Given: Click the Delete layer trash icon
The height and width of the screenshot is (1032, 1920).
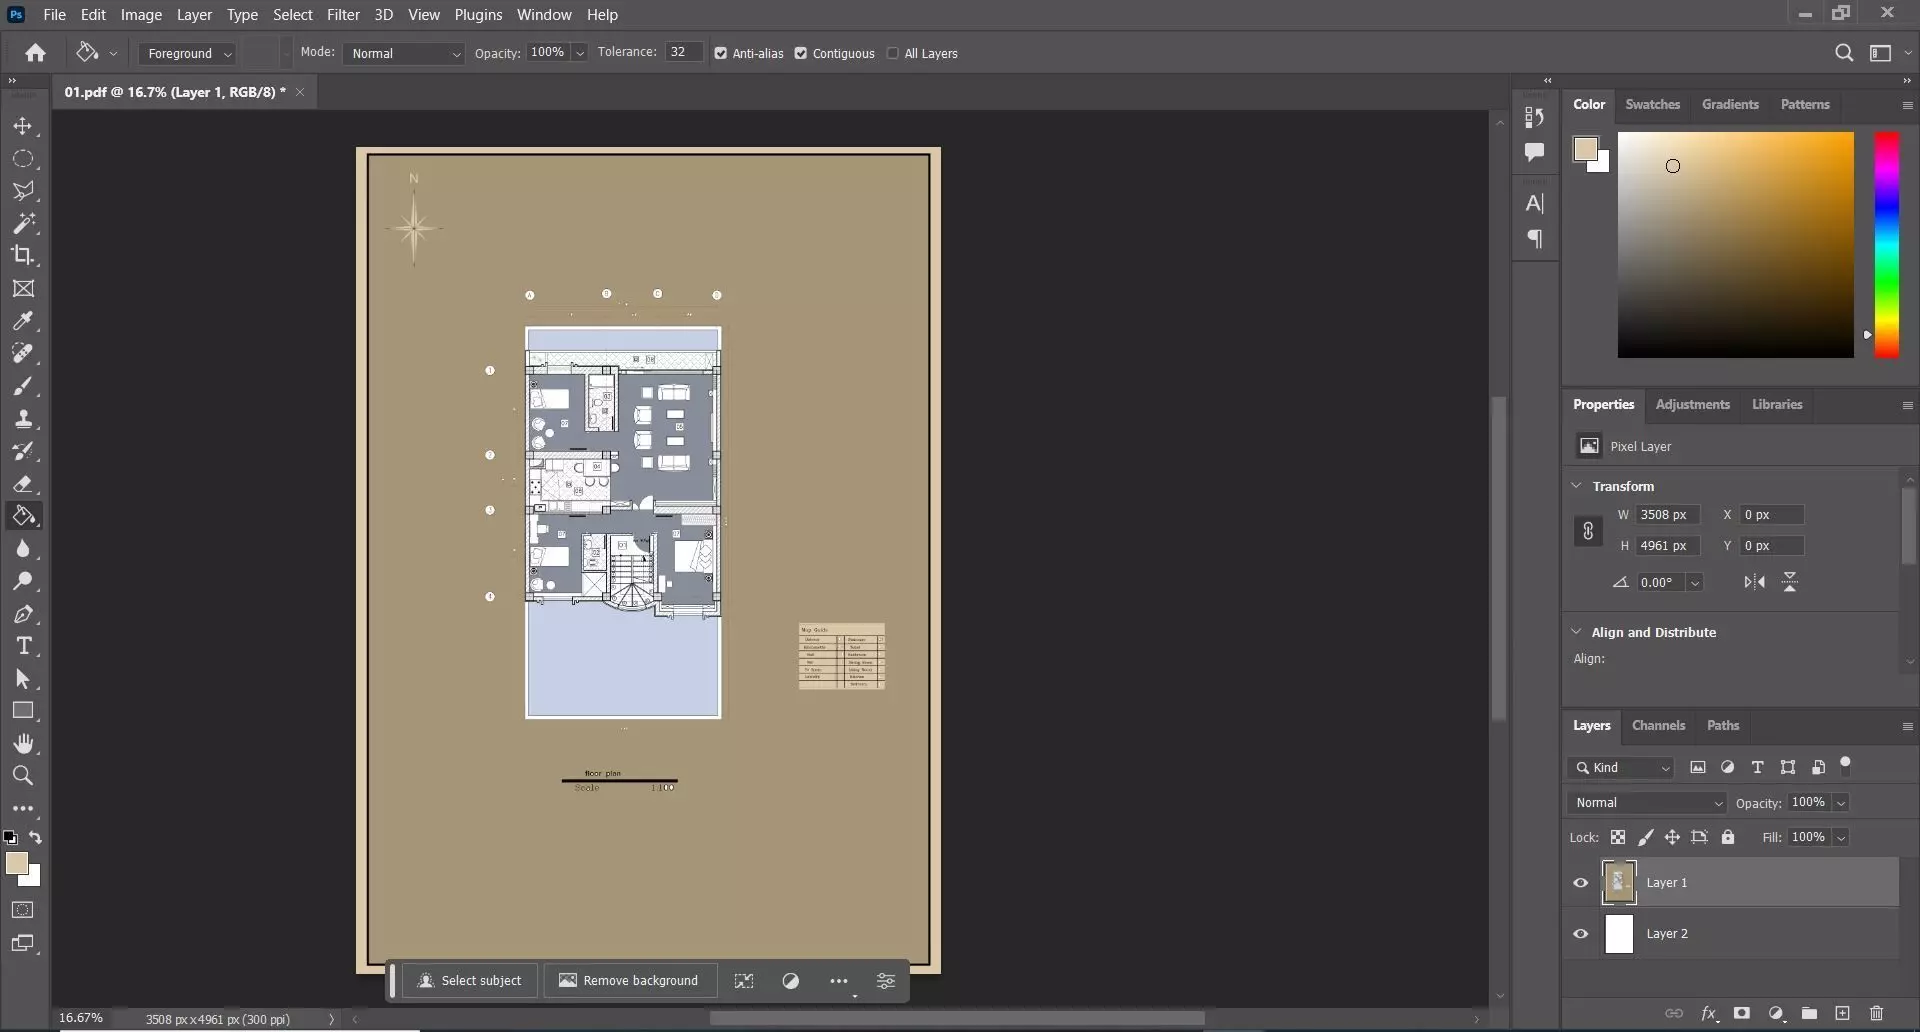Looking at the screenshot, I should point(1876,1013).
